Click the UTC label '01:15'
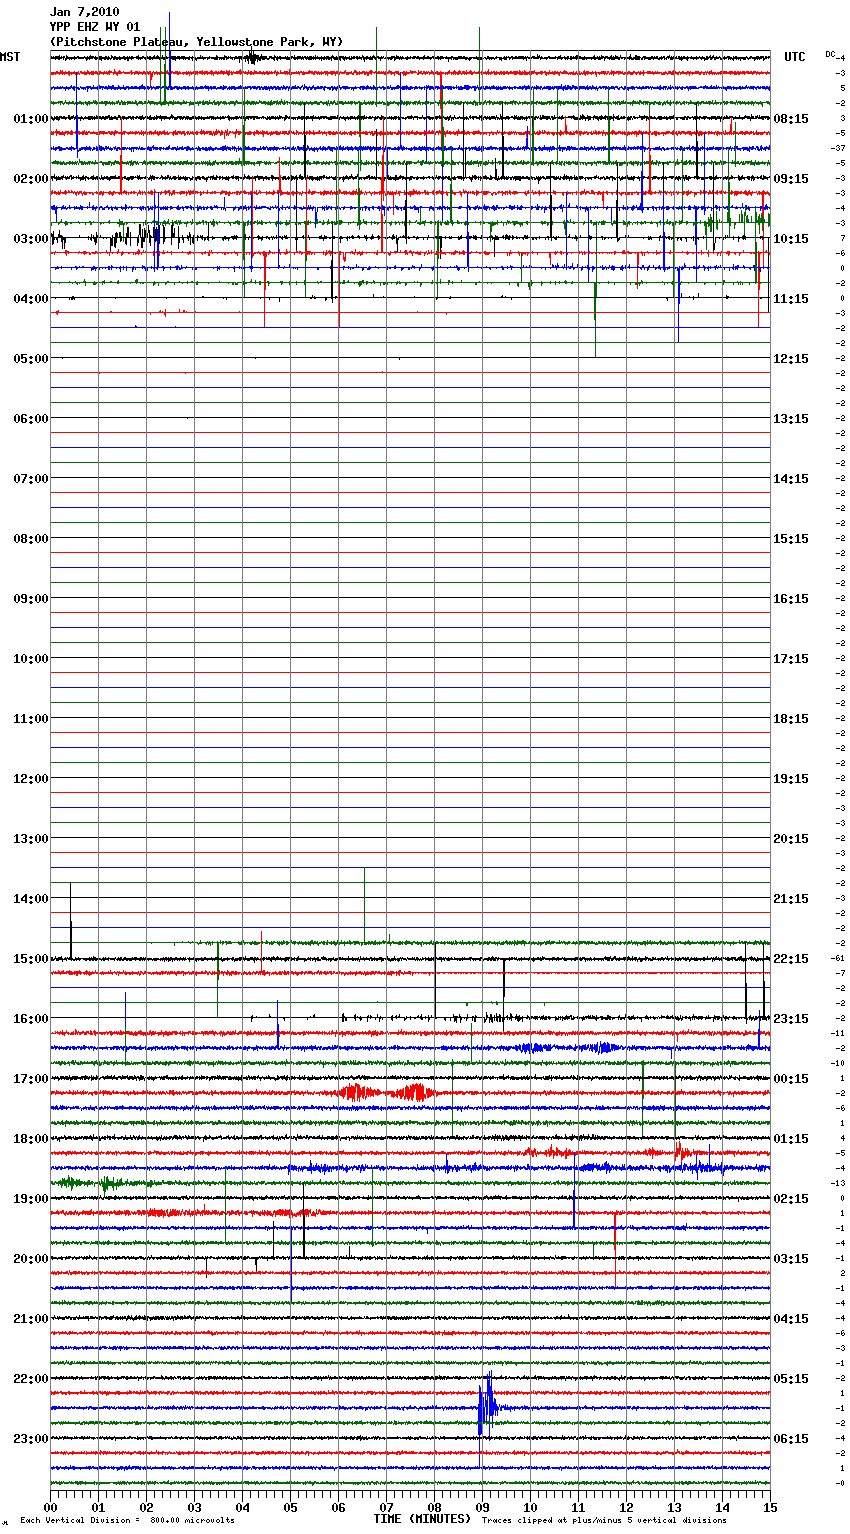The width and height of the screenshot is (850, 1534). [x=791, y=1139]
